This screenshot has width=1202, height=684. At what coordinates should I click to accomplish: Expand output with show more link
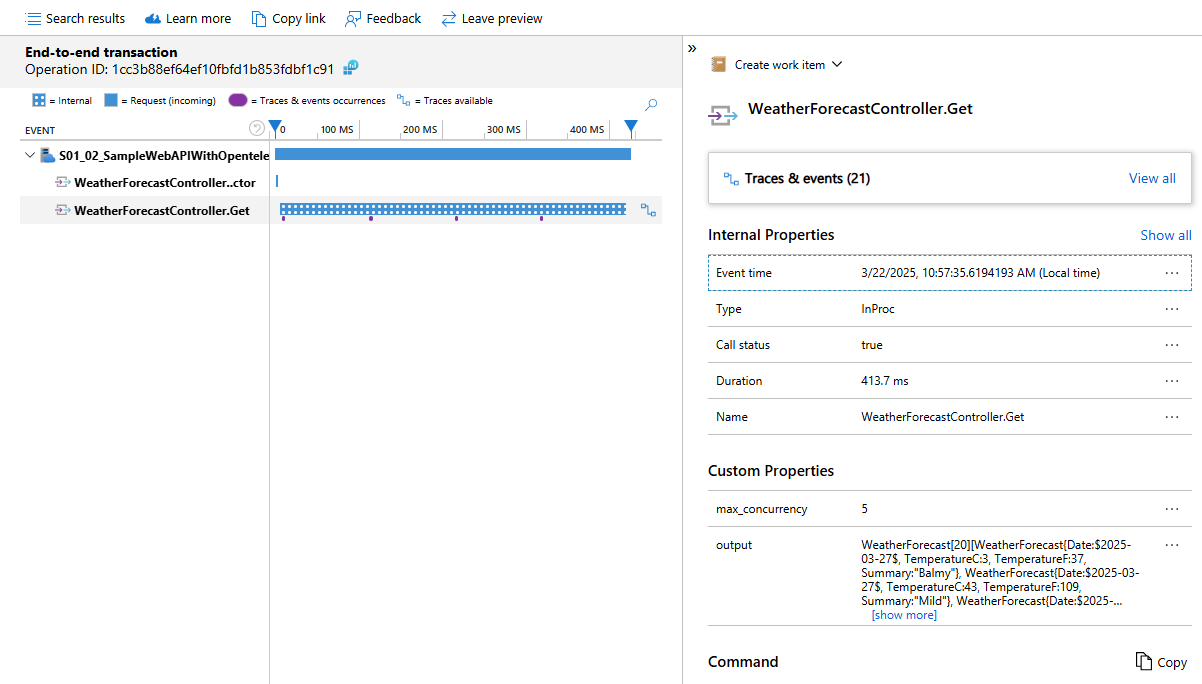coord(904,615)
